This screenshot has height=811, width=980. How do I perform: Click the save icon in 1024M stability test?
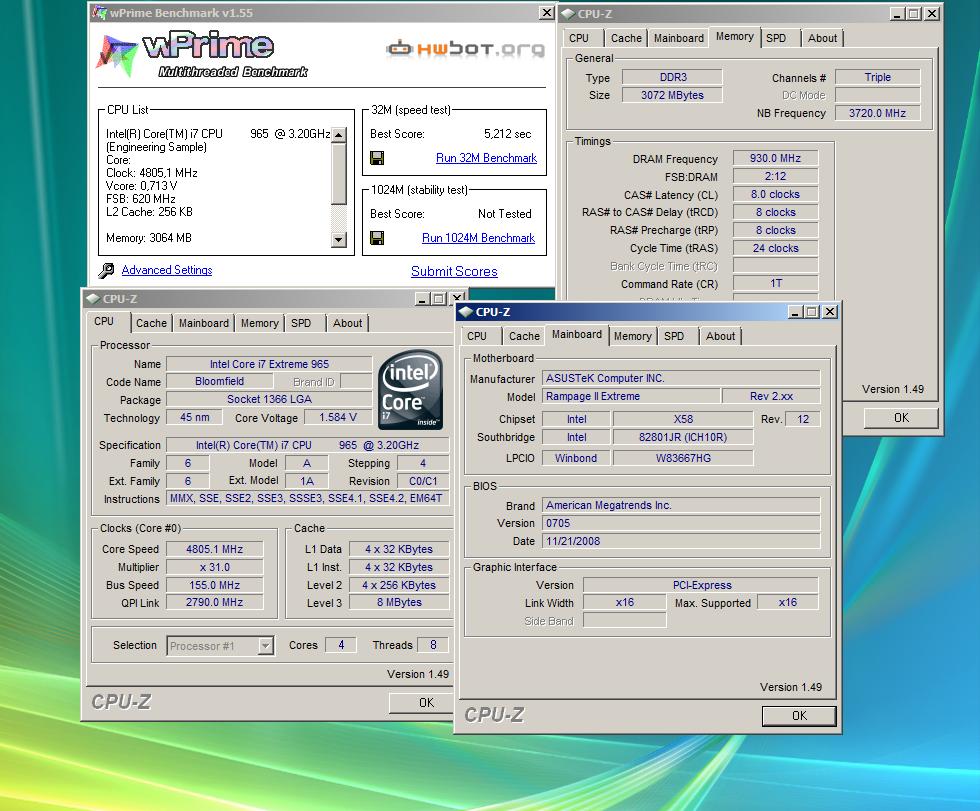377,238
